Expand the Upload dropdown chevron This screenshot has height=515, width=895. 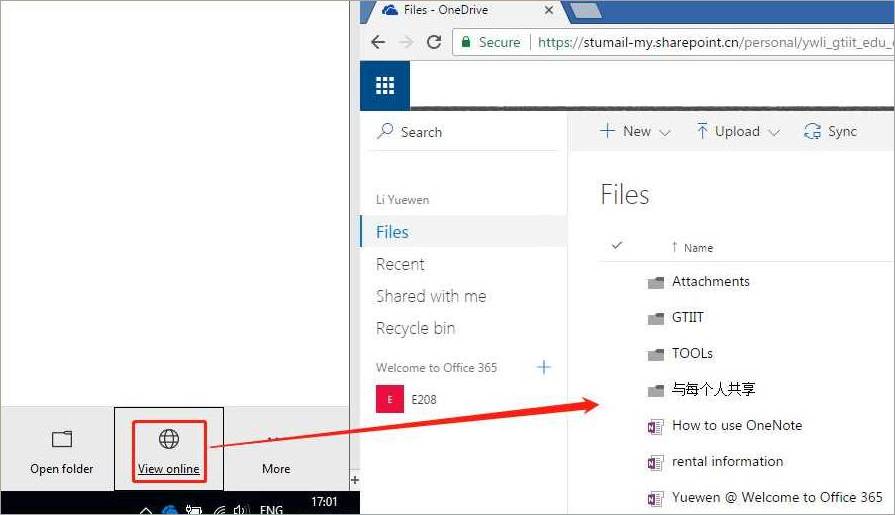(x=773, y=132)
